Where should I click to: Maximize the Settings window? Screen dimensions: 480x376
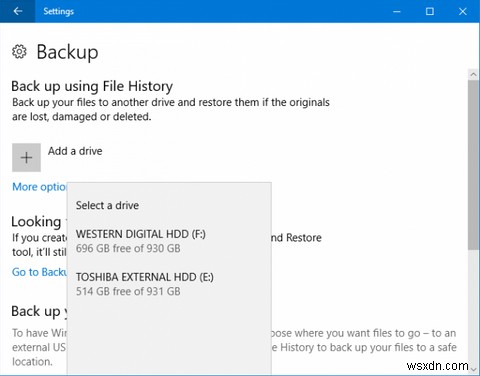430,11
